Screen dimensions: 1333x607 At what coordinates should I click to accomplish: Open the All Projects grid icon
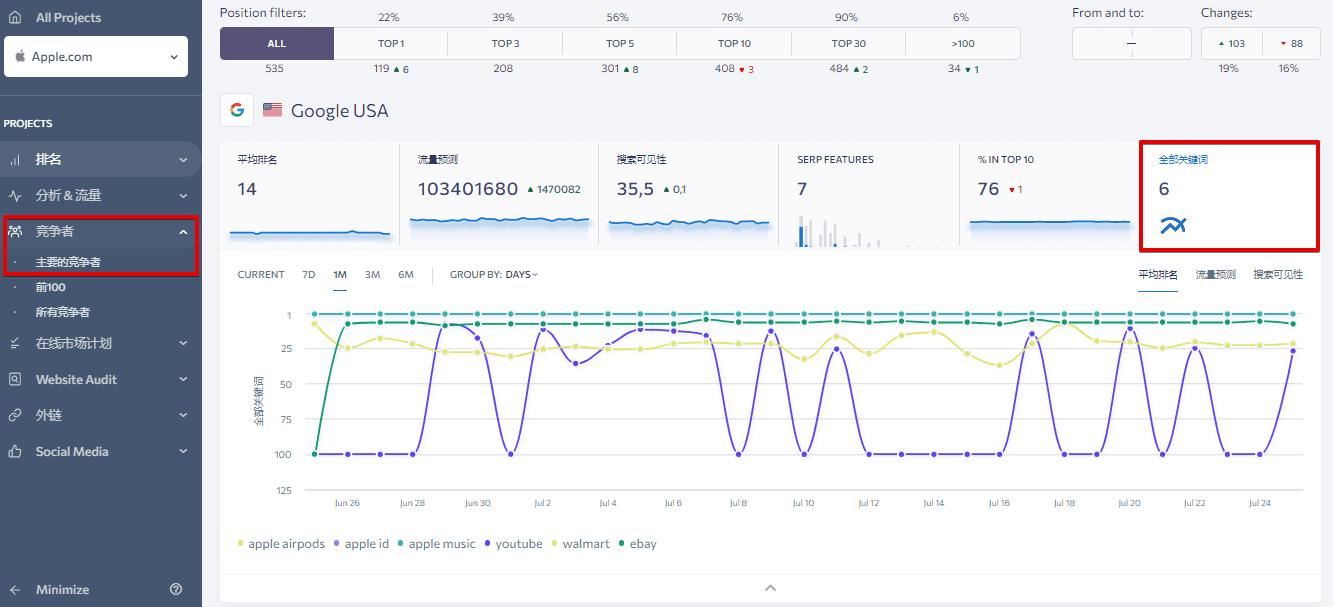tap(15, 17)
